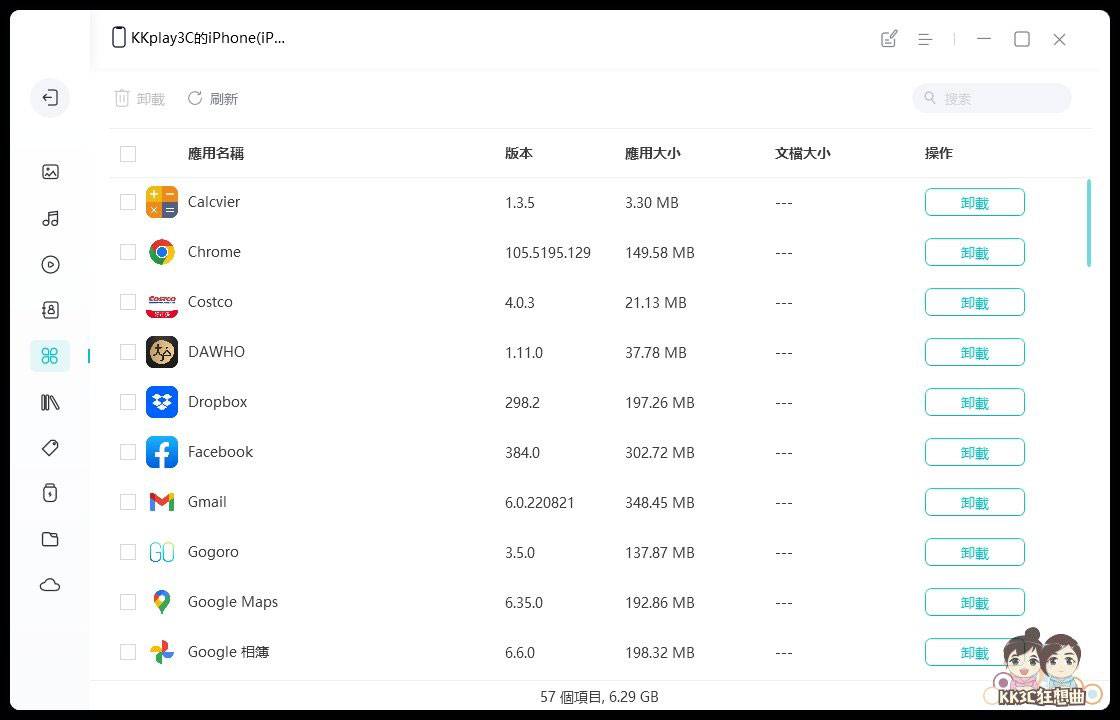Click the 應用名稱 column header
The image size is (1120, 720).
(x=216, y=154)
